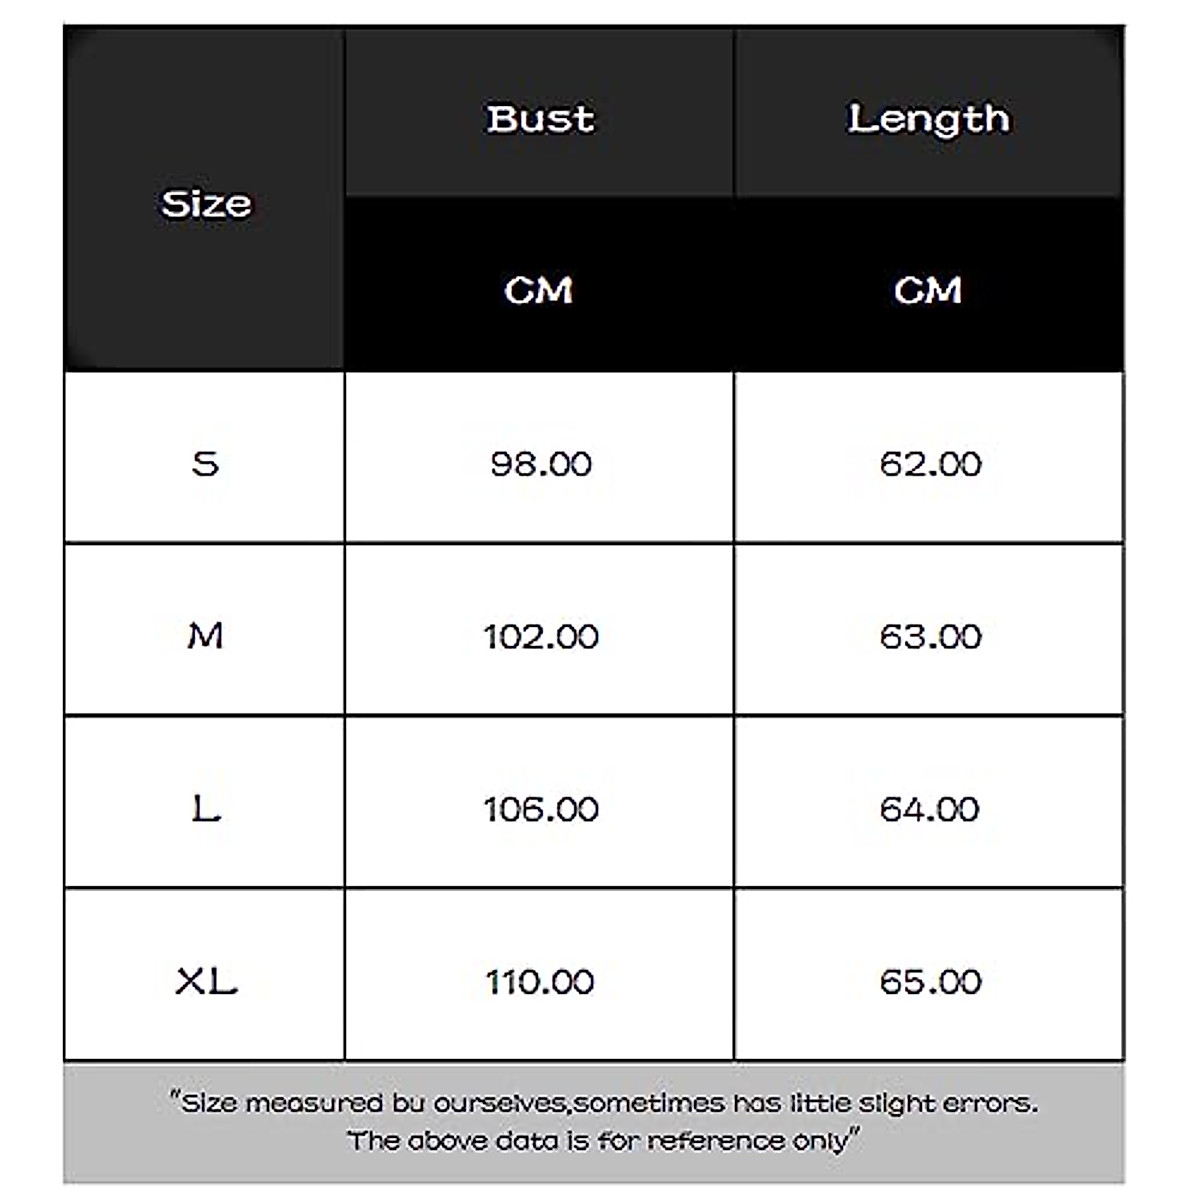Click 'The above data is for reference only' text
This screenshot has width=1200, height=1200.
(x=604, y=1140)
